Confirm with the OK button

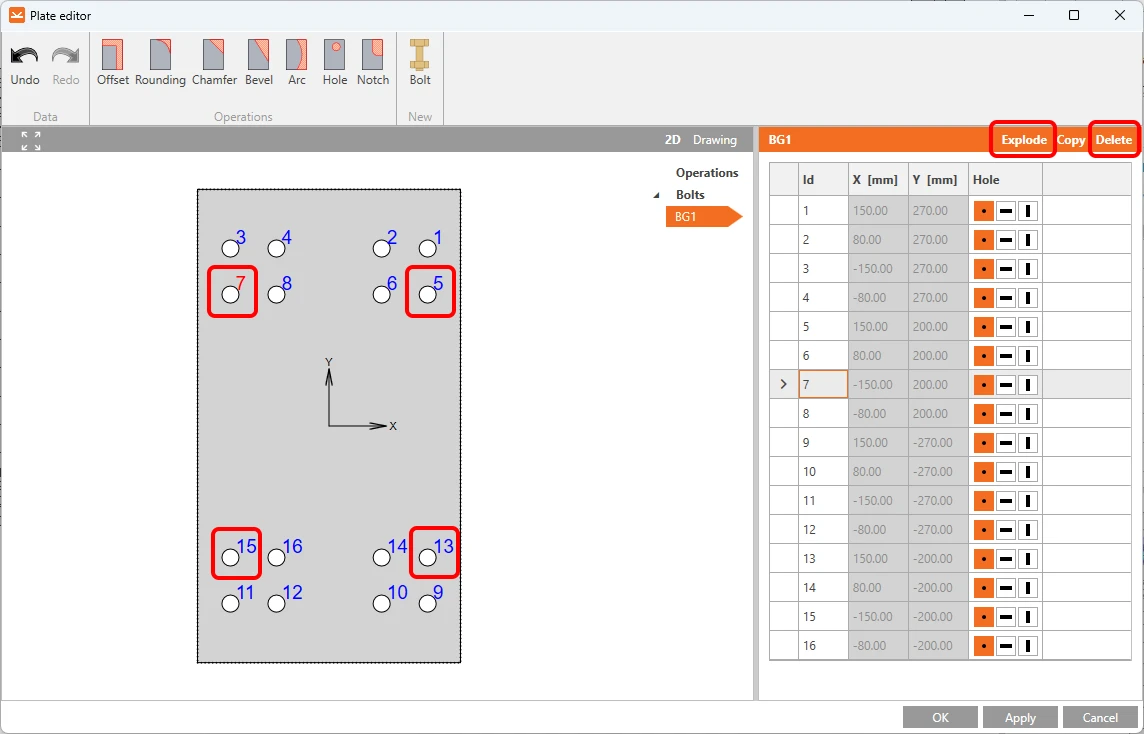coord(940,717)
